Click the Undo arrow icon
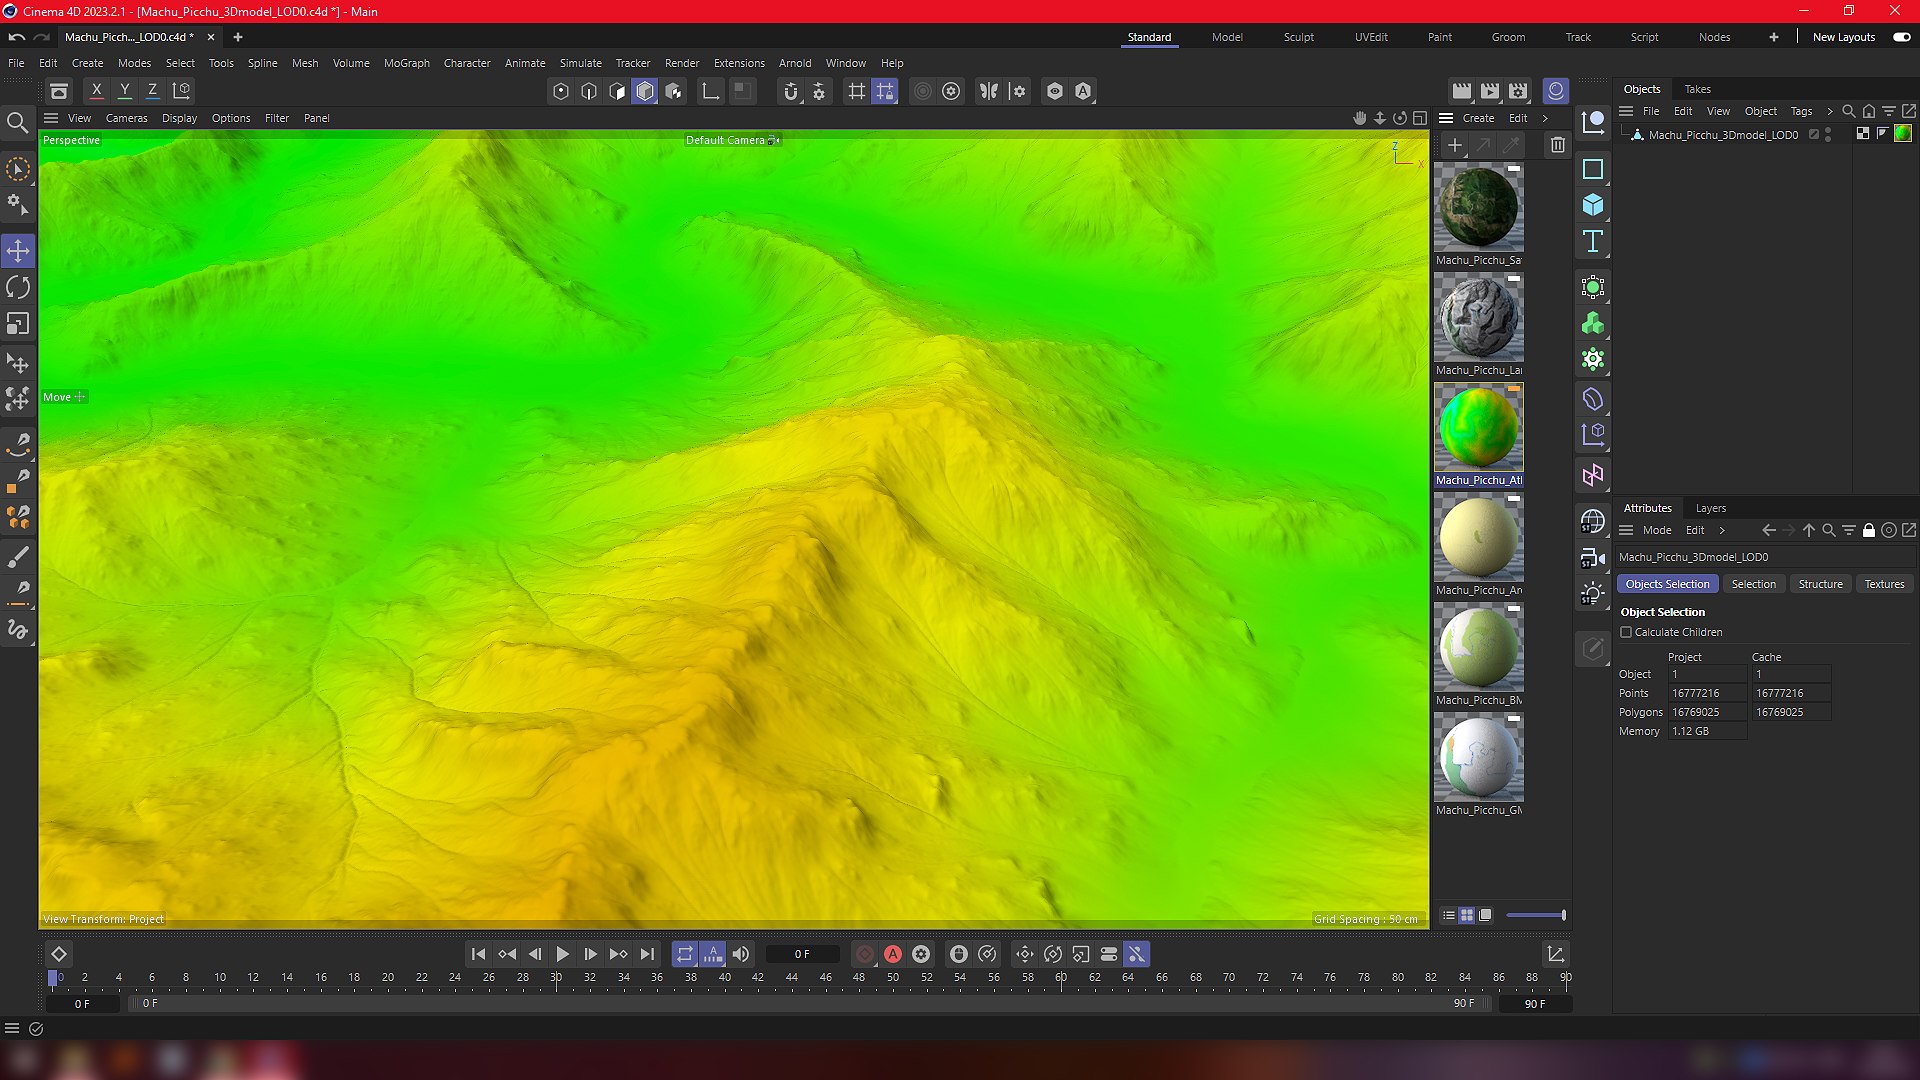 click(17, 37)
